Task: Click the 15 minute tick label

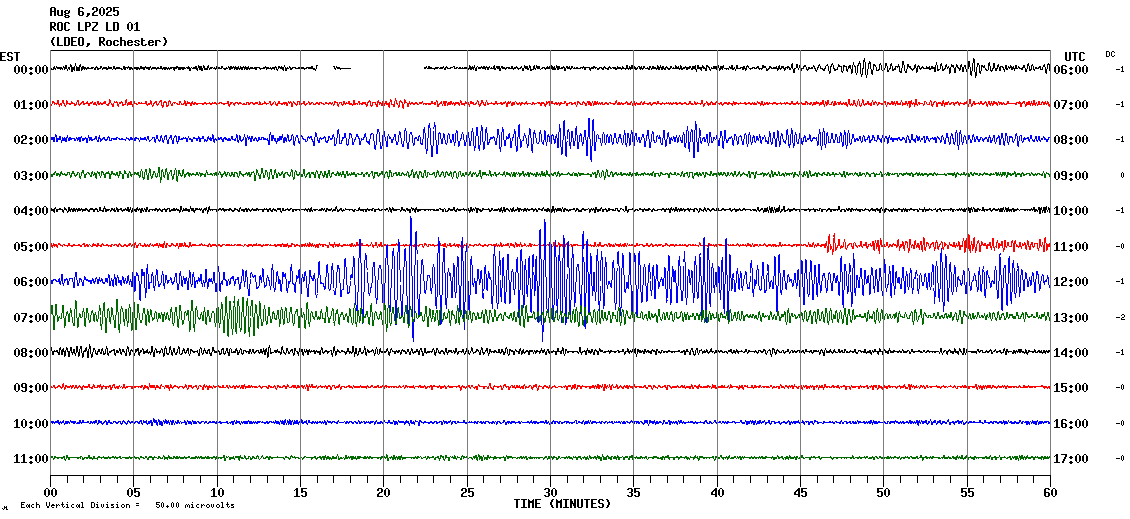Action: [301, 493]
